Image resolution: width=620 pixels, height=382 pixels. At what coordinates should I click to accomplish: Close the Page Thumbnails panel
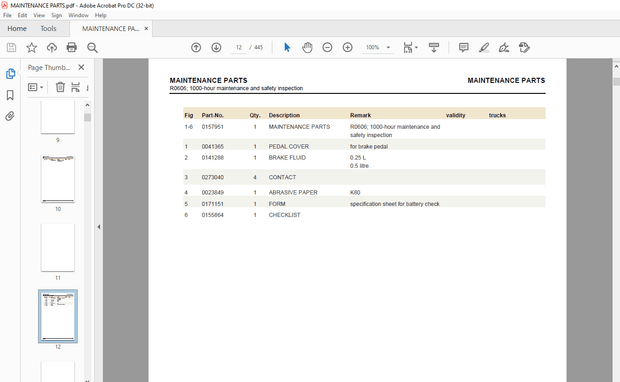[x=81, y=68]
